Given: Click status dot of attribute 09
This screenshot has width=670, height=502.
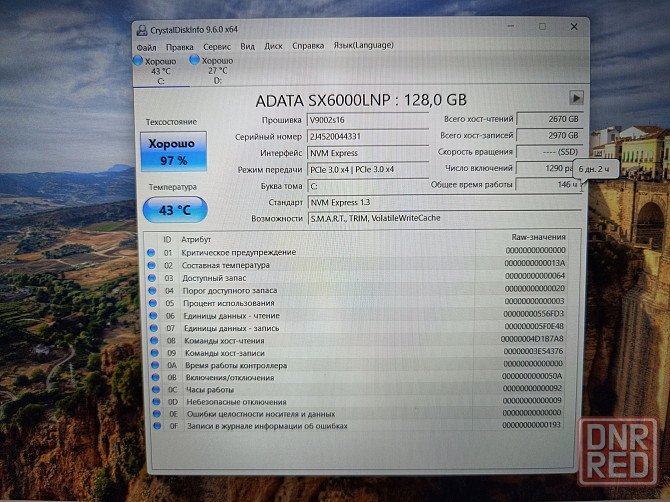Looking at the screenshot, I should tap(154, 353).
